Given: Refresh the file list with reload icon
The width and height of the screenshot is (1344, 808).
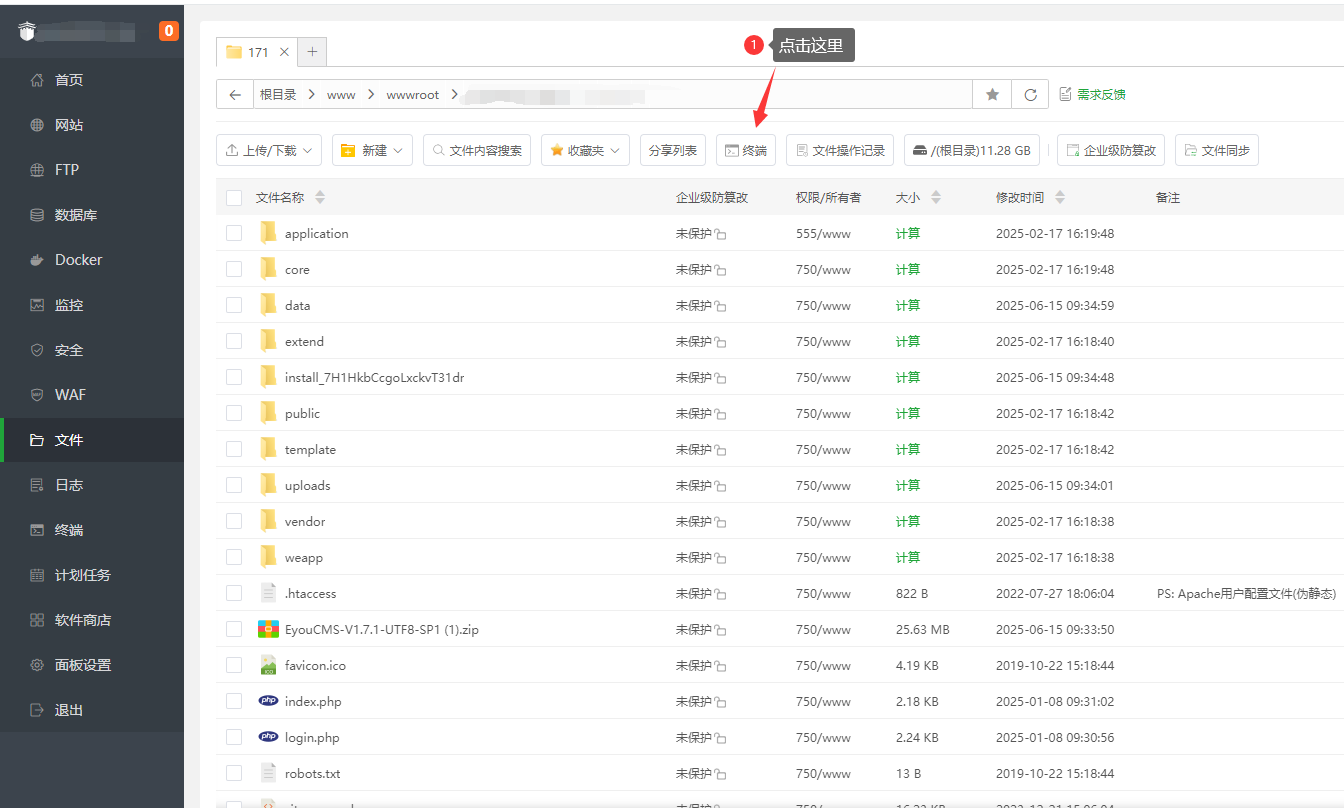Looking at the screenshot, I should point(1030,94).
